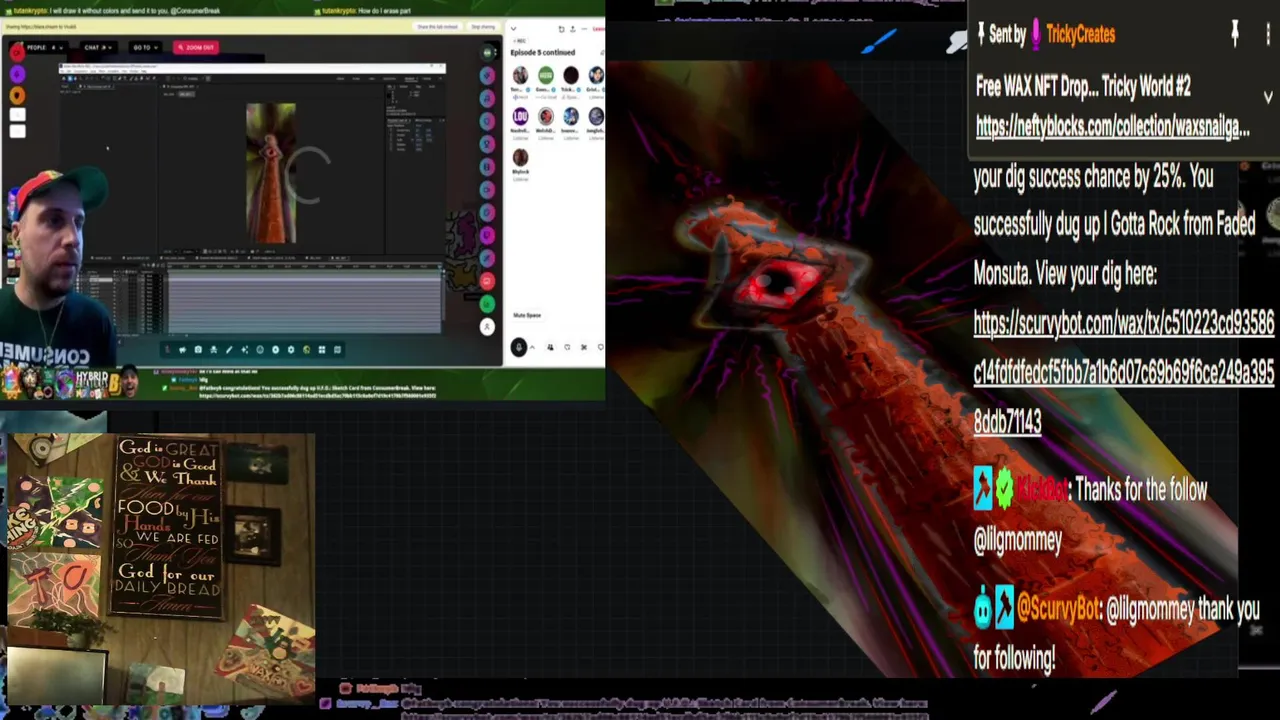Click the red screen icon in right sidebar

[487, 281]
